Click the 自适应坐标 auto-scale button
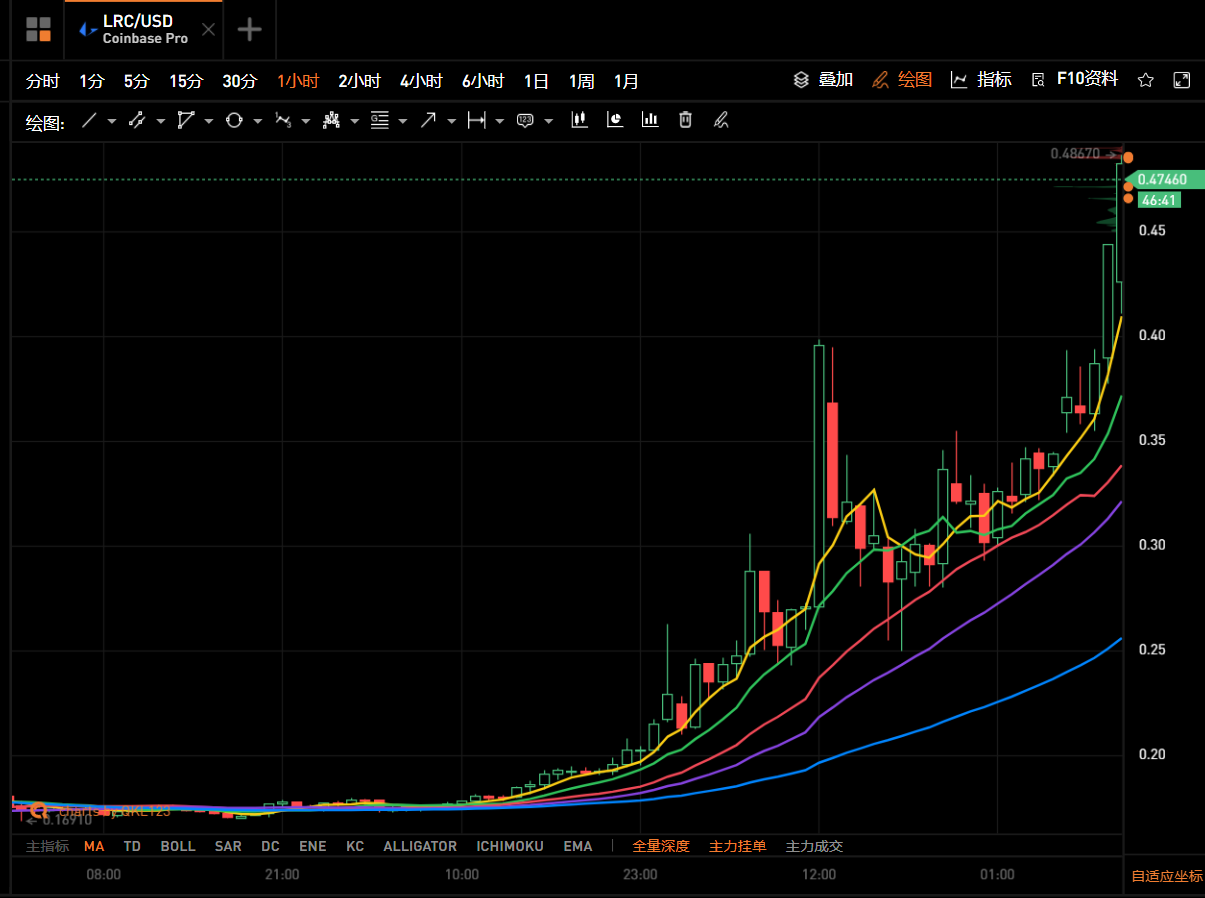 click(x=1167, y=876)
